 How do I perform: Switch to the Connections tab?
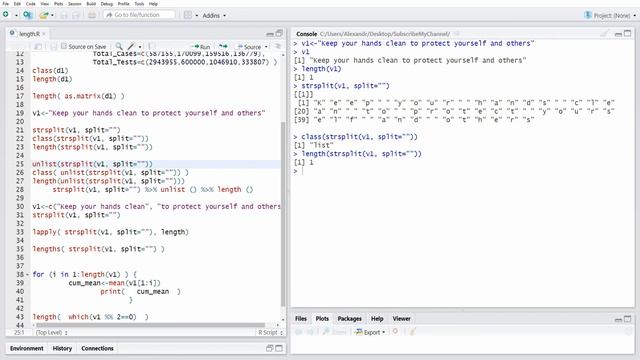tap(97, 349)
